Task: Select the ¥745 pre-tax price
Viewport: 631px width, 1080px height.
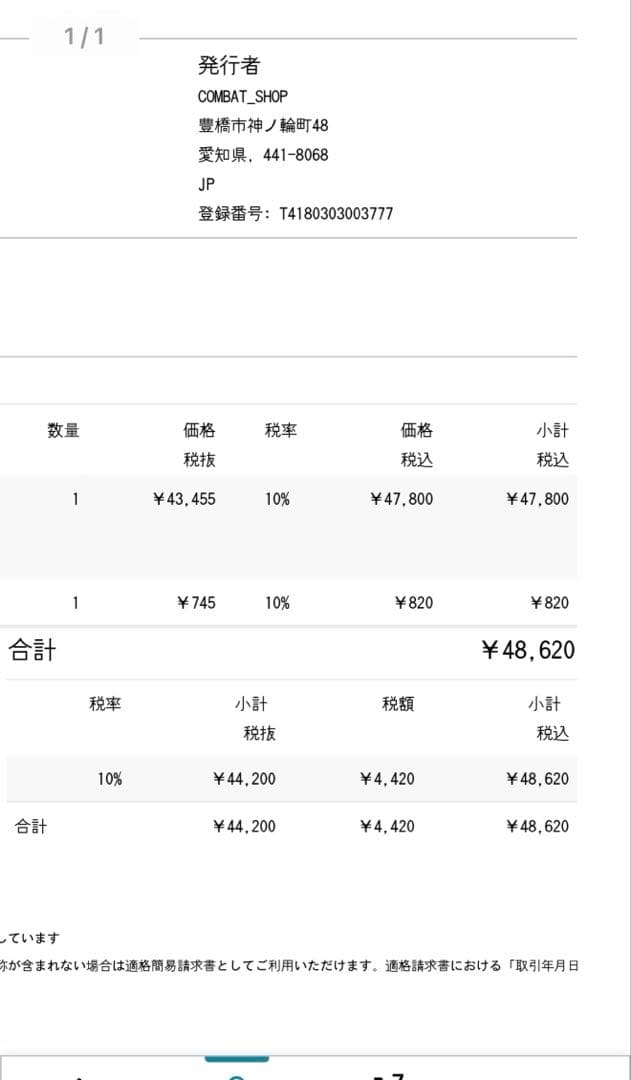Action: point(195,603)
